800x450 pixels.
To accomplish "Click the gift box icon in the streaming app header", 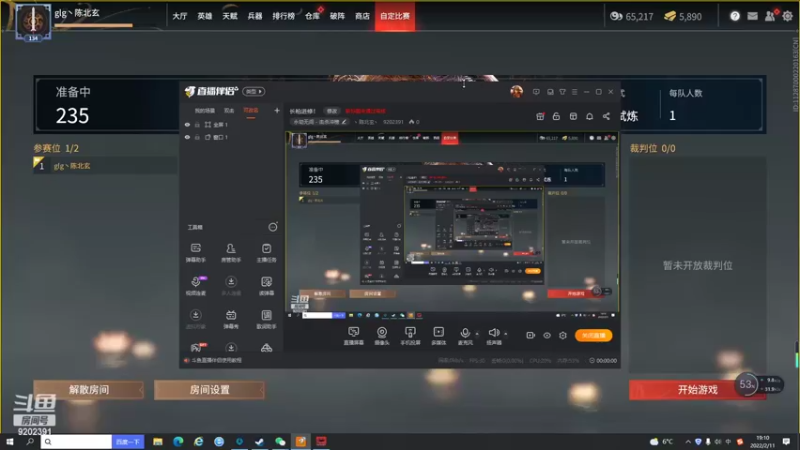I will pos(540,116).
